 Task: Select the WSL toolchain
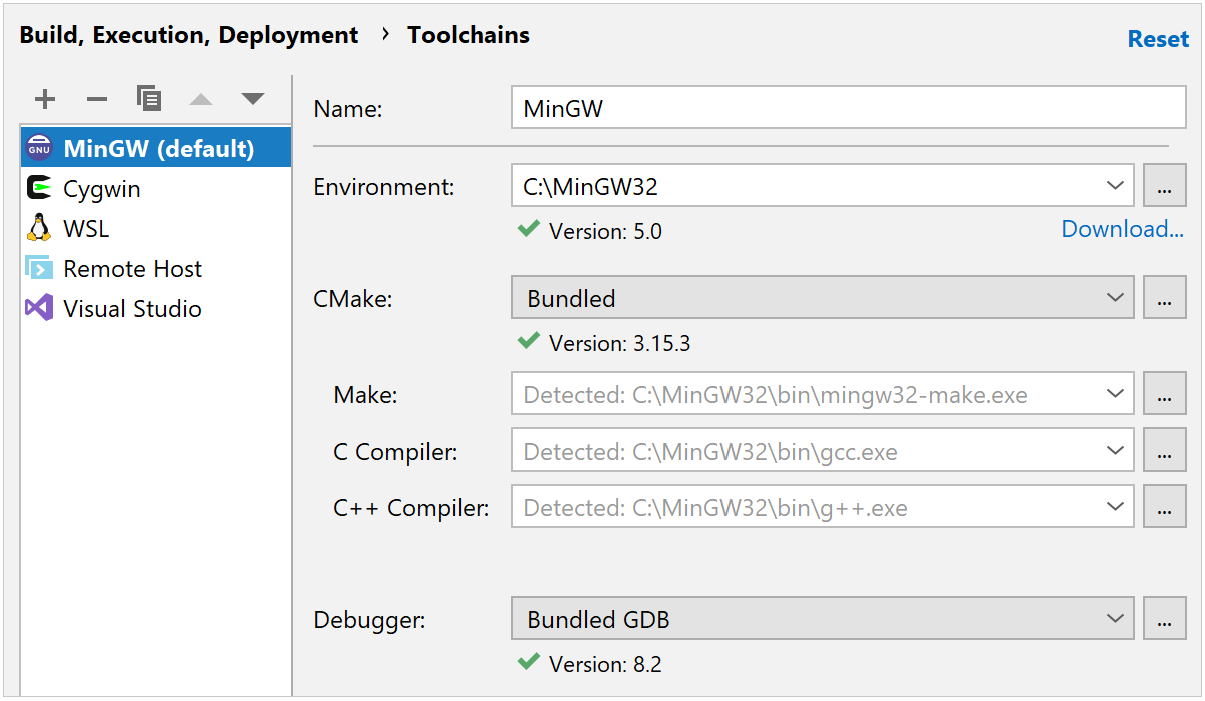coord(156,228)
